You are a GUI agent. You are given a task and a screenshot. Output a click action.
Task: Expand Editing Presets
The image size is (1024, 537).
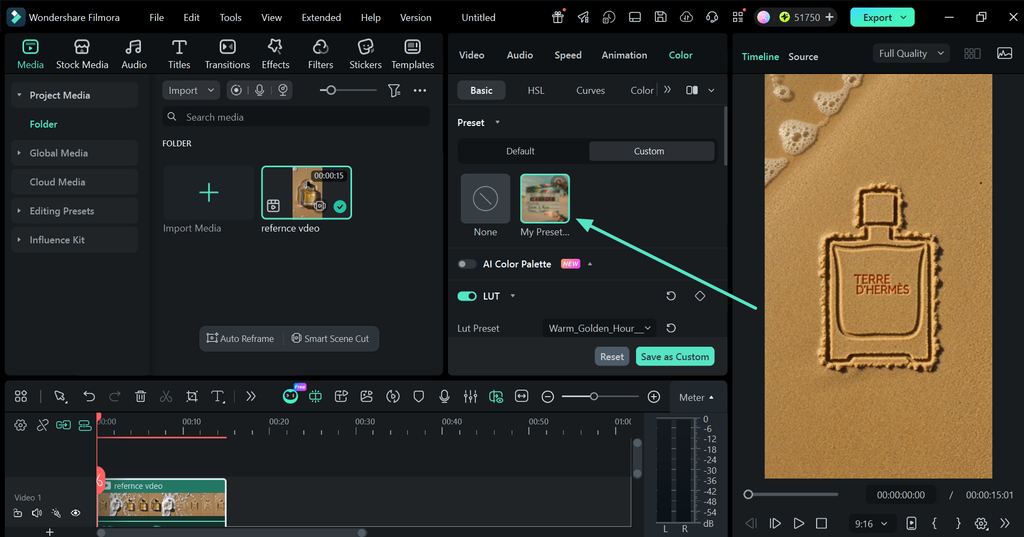point(19,211)
